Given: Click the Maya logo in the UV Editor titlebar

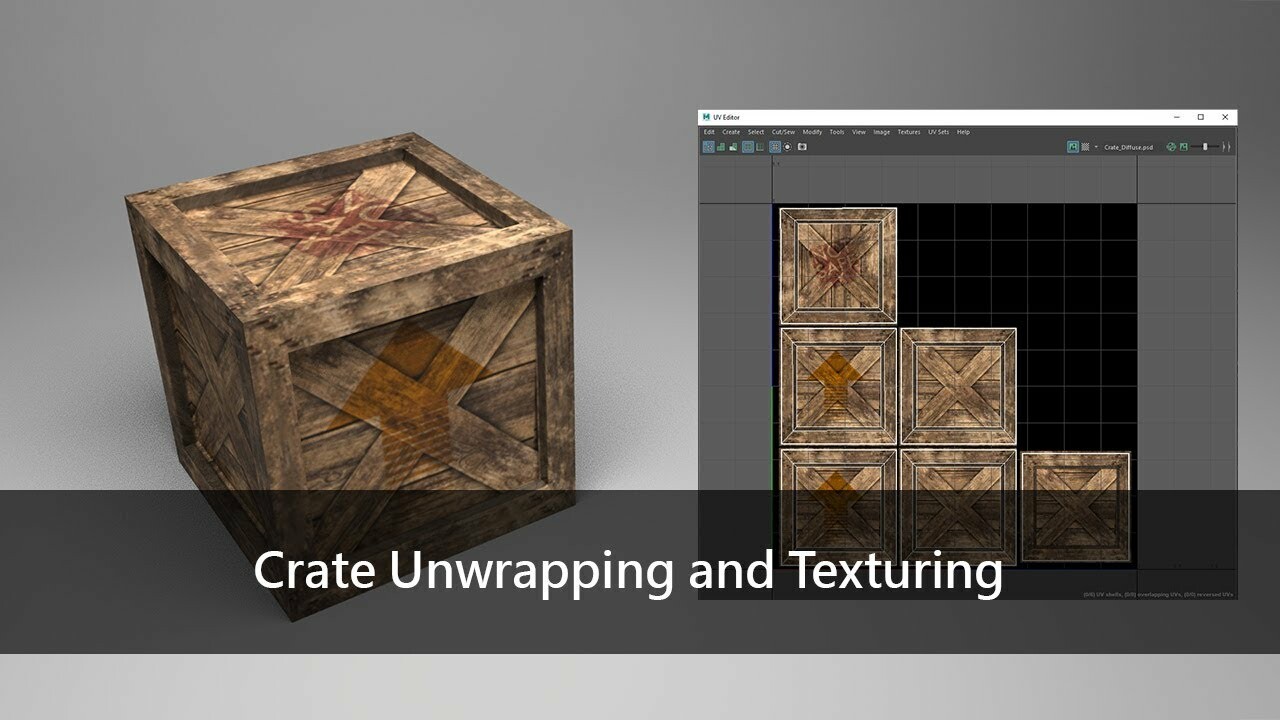Looking at the screenshot, I should click(708, 117).
